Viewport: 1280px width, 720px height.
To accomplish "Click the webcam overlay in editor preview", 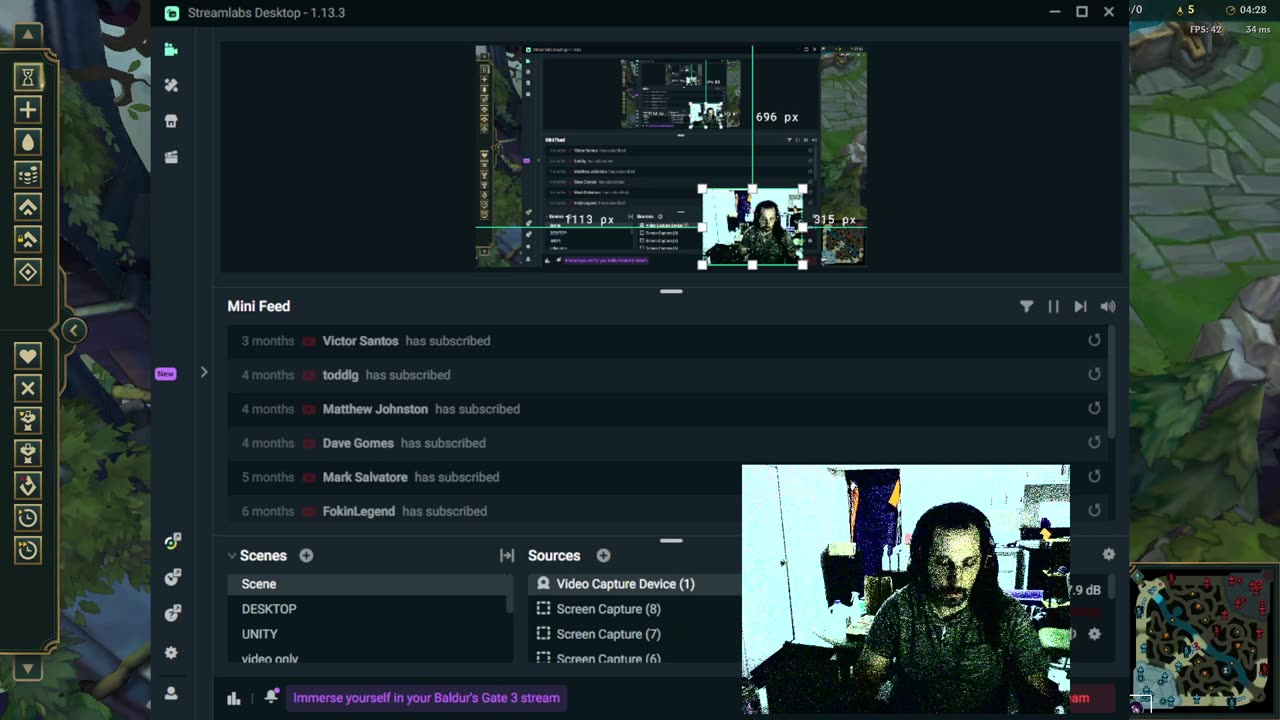I will tap(752, 227).
